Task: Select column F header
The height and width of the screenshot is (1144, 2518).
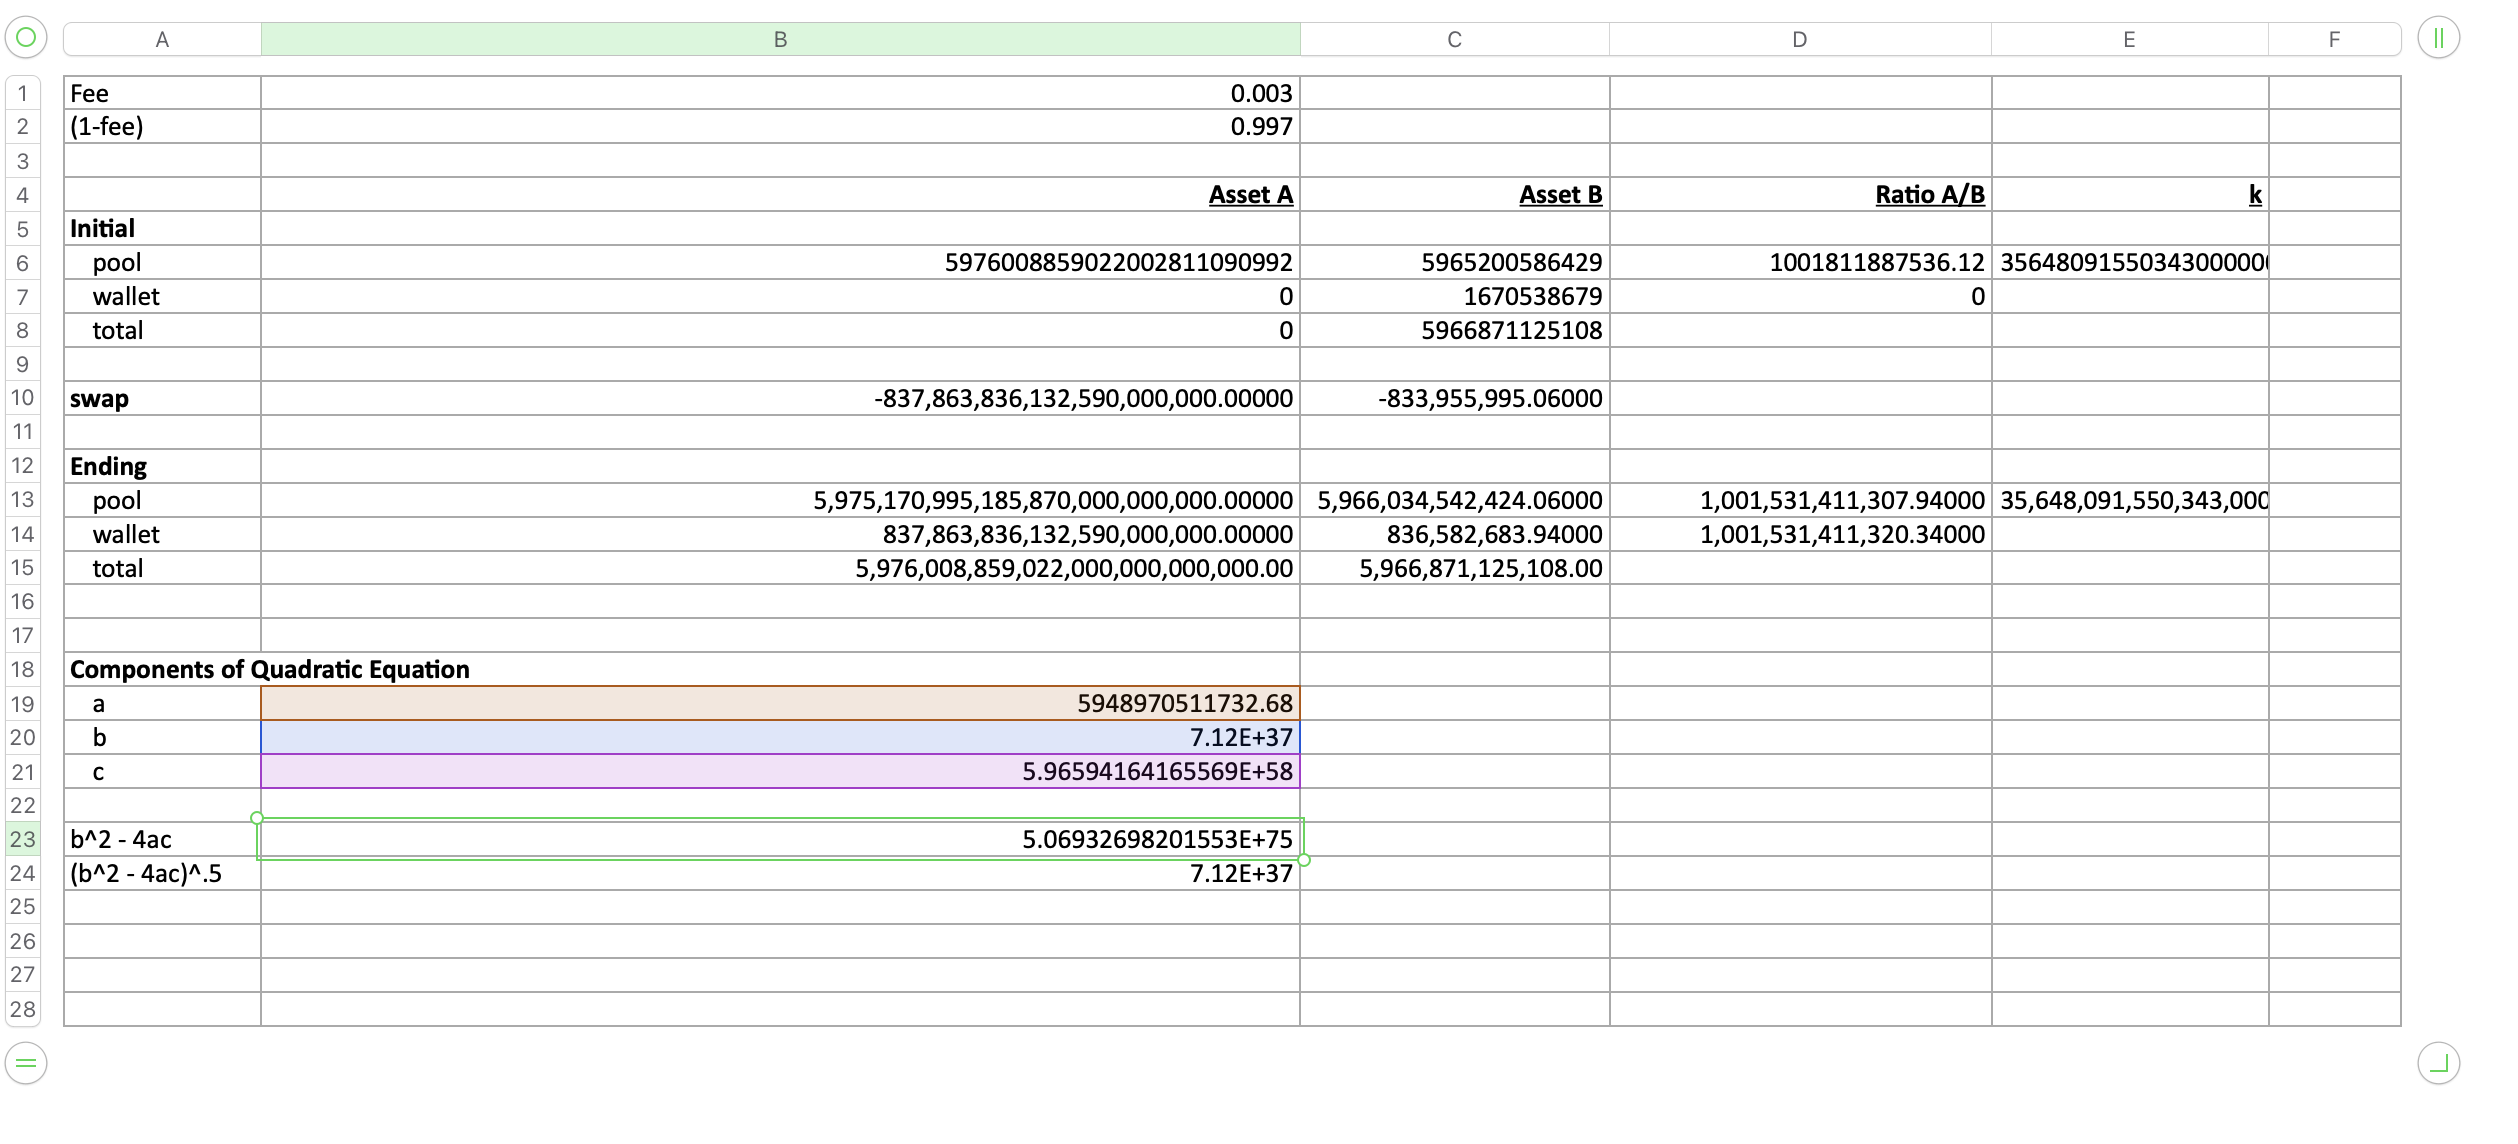Action: pyautogui.click(x=2333, y=40)
